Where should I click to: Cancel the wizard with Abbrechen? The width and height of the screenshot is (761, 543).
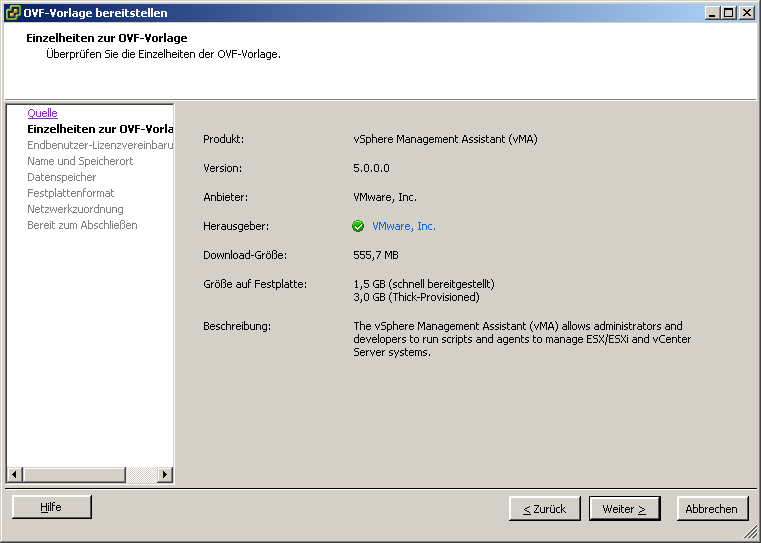[712, 509]
